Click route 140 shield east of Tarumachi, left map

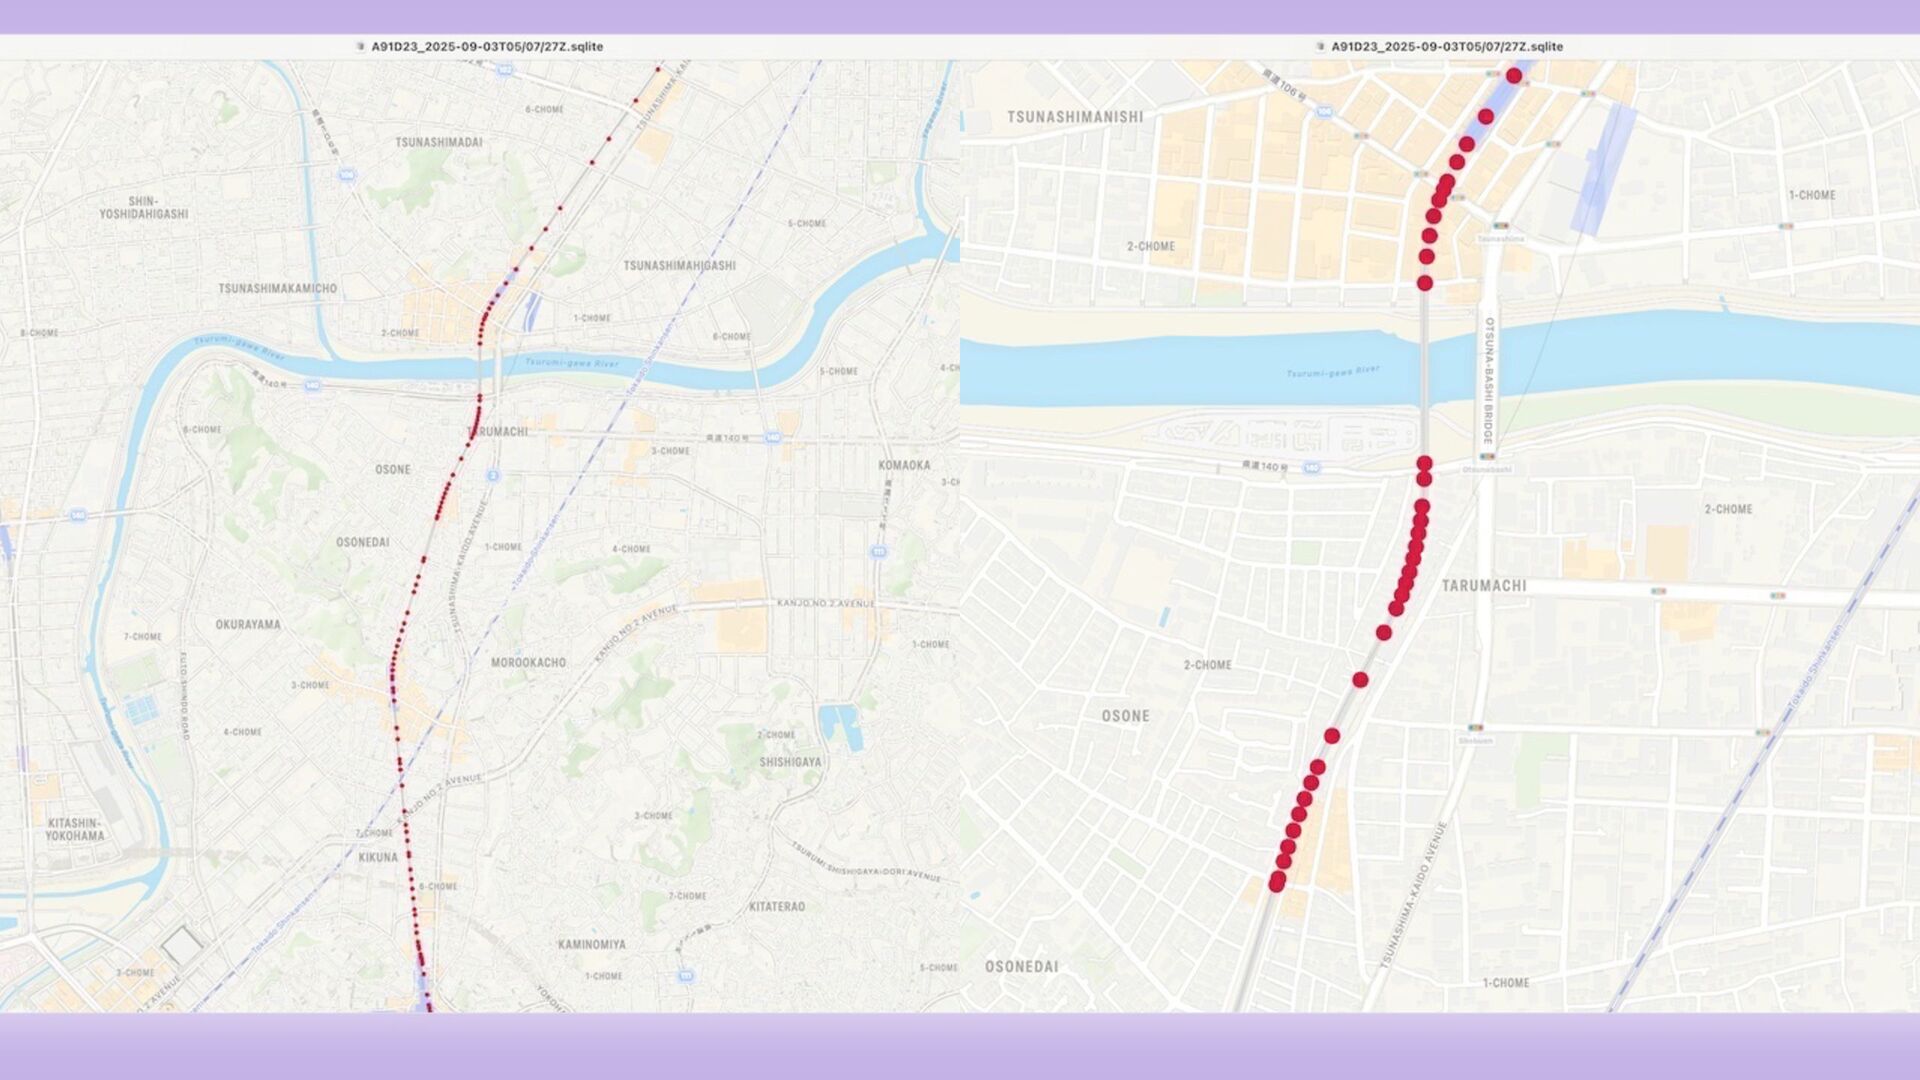pyautogui.click(x=772, y=438)
